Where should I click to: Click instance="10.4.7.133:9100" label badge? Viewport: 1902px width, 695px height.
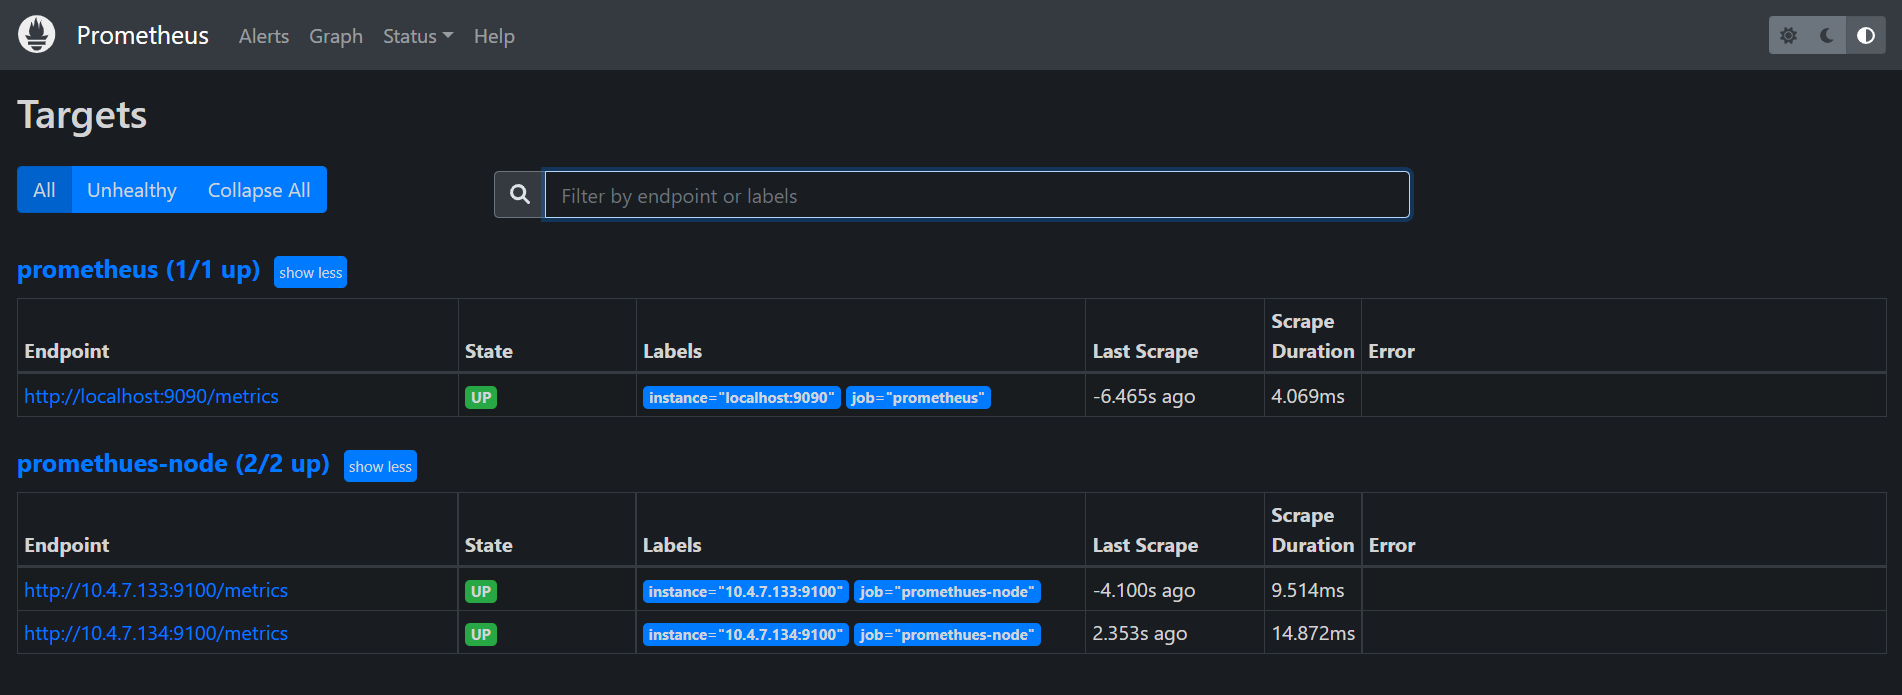[746, 591]
